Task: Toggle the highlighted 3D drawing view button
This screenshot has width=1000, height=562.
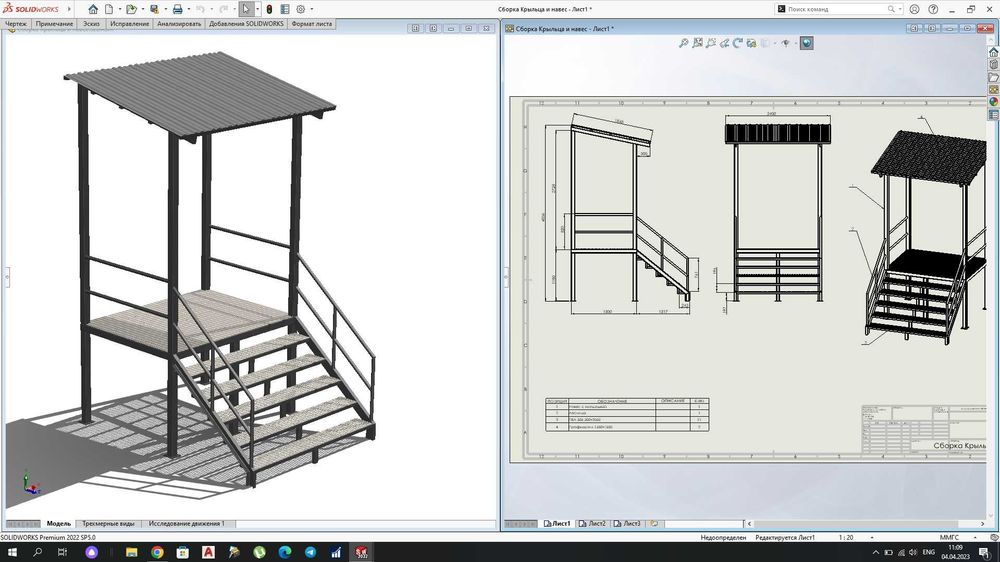Action: pos(806,43)
